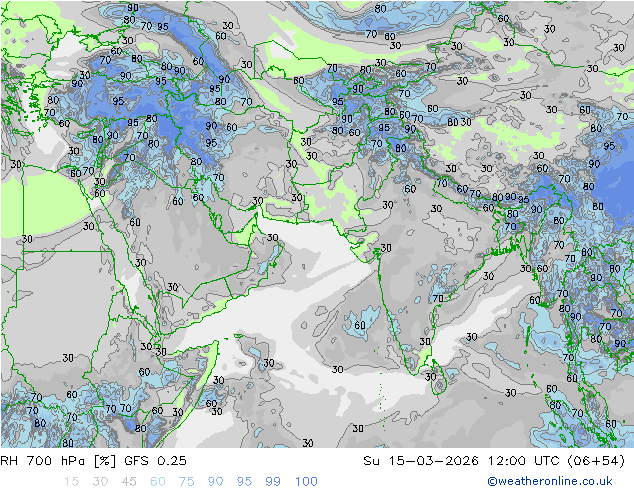This screenshot has width=634, height=490.
Task: Click the "GFS 0.25" model label
Action: tap(156, 460)
